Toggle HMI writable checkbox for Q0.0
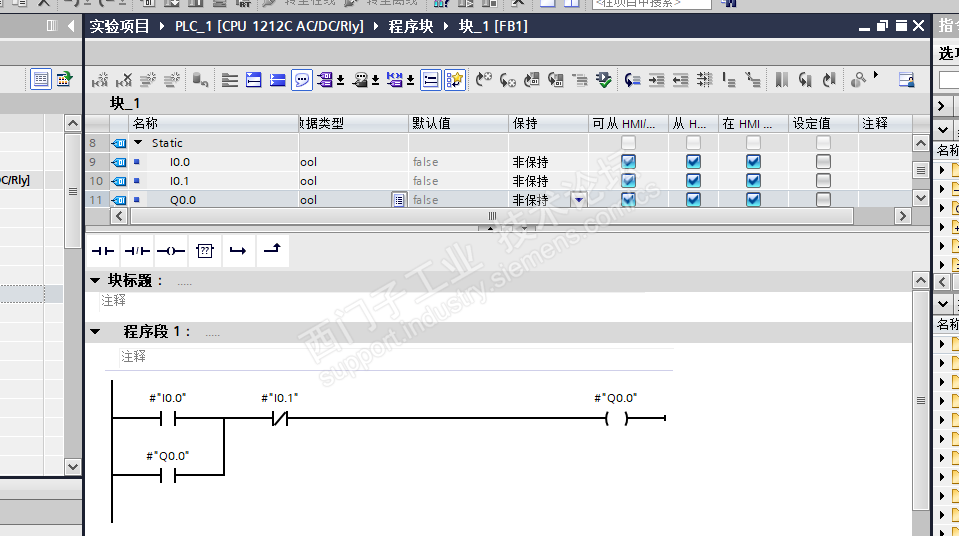Viewport: 959px width, 536px height. pos(693,199)
